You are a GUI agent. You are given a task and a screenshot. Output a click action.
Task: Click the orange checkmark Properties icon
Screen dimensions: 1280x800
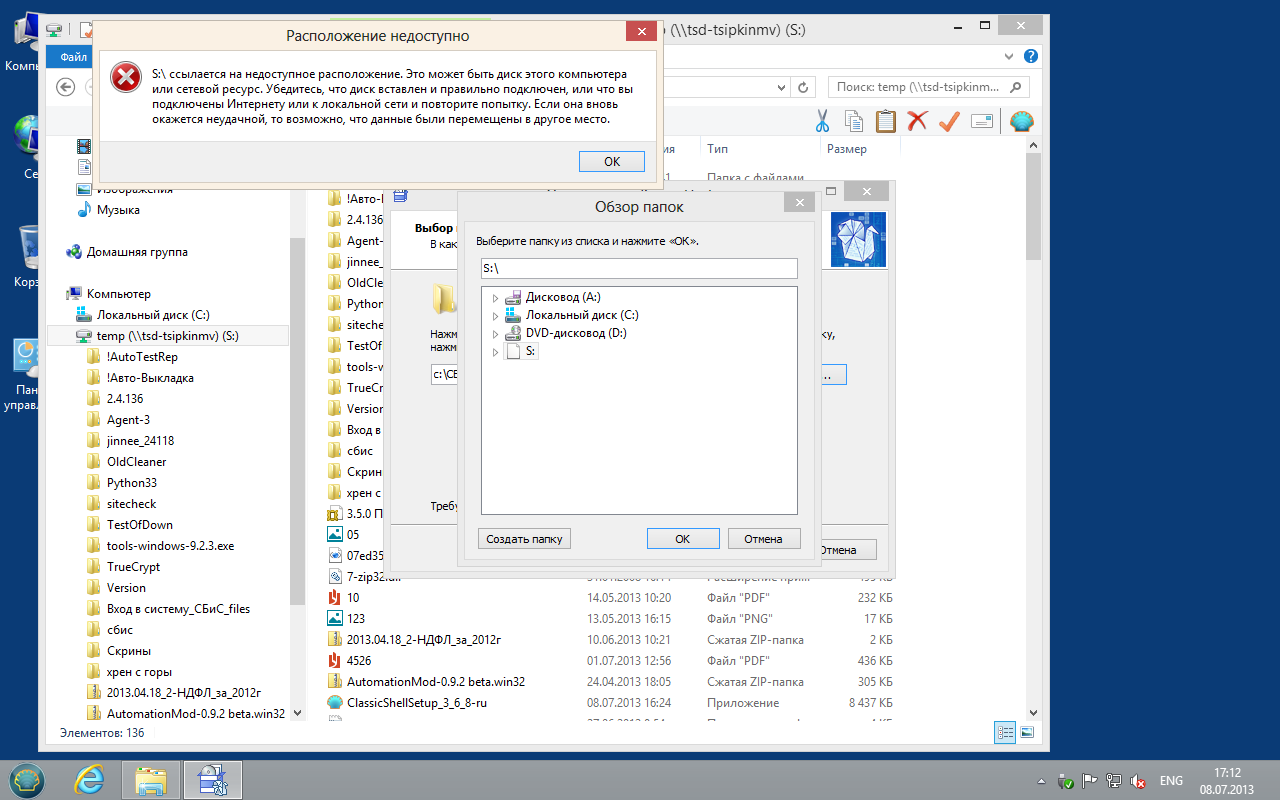(x=949, y=121)
